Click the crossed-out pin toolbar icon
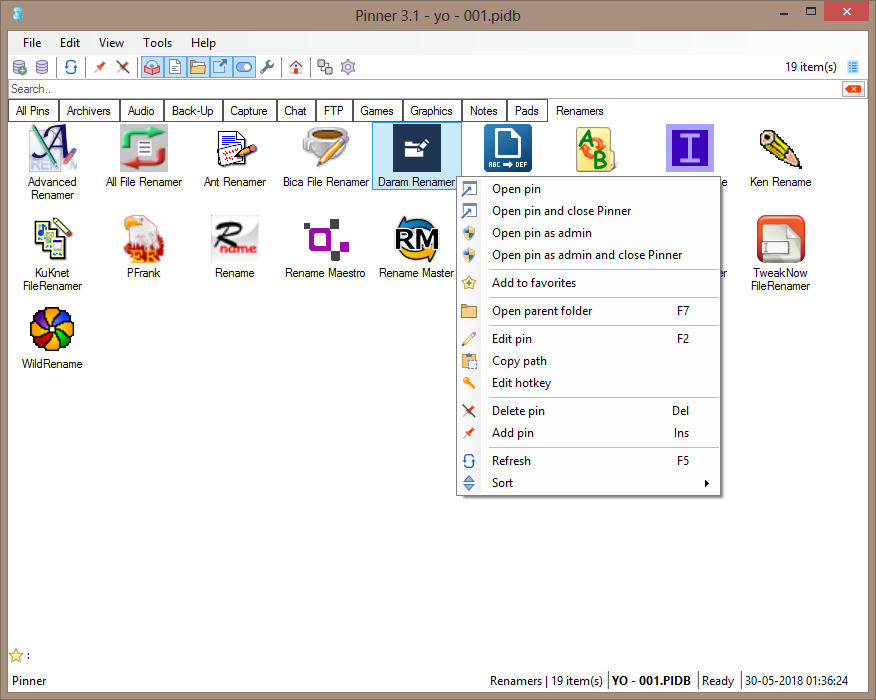 pos(123,67)
